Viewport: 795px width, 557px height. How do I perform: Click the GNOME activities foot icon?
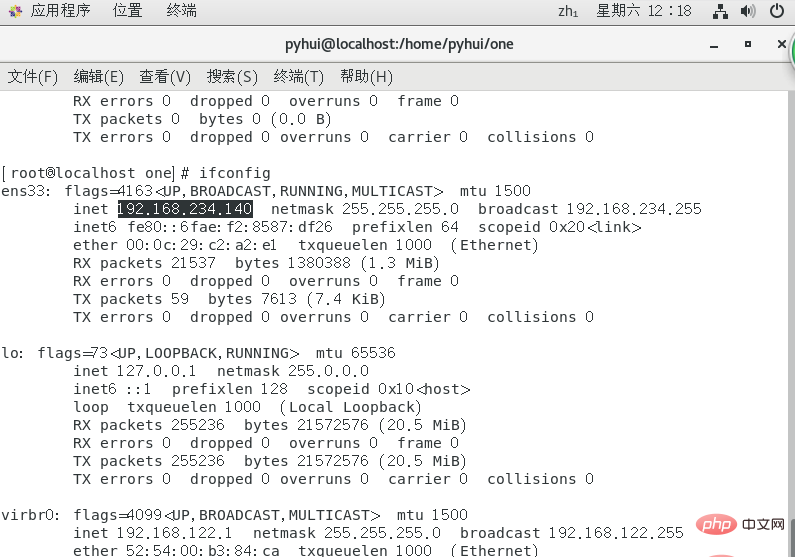[15, 11]
